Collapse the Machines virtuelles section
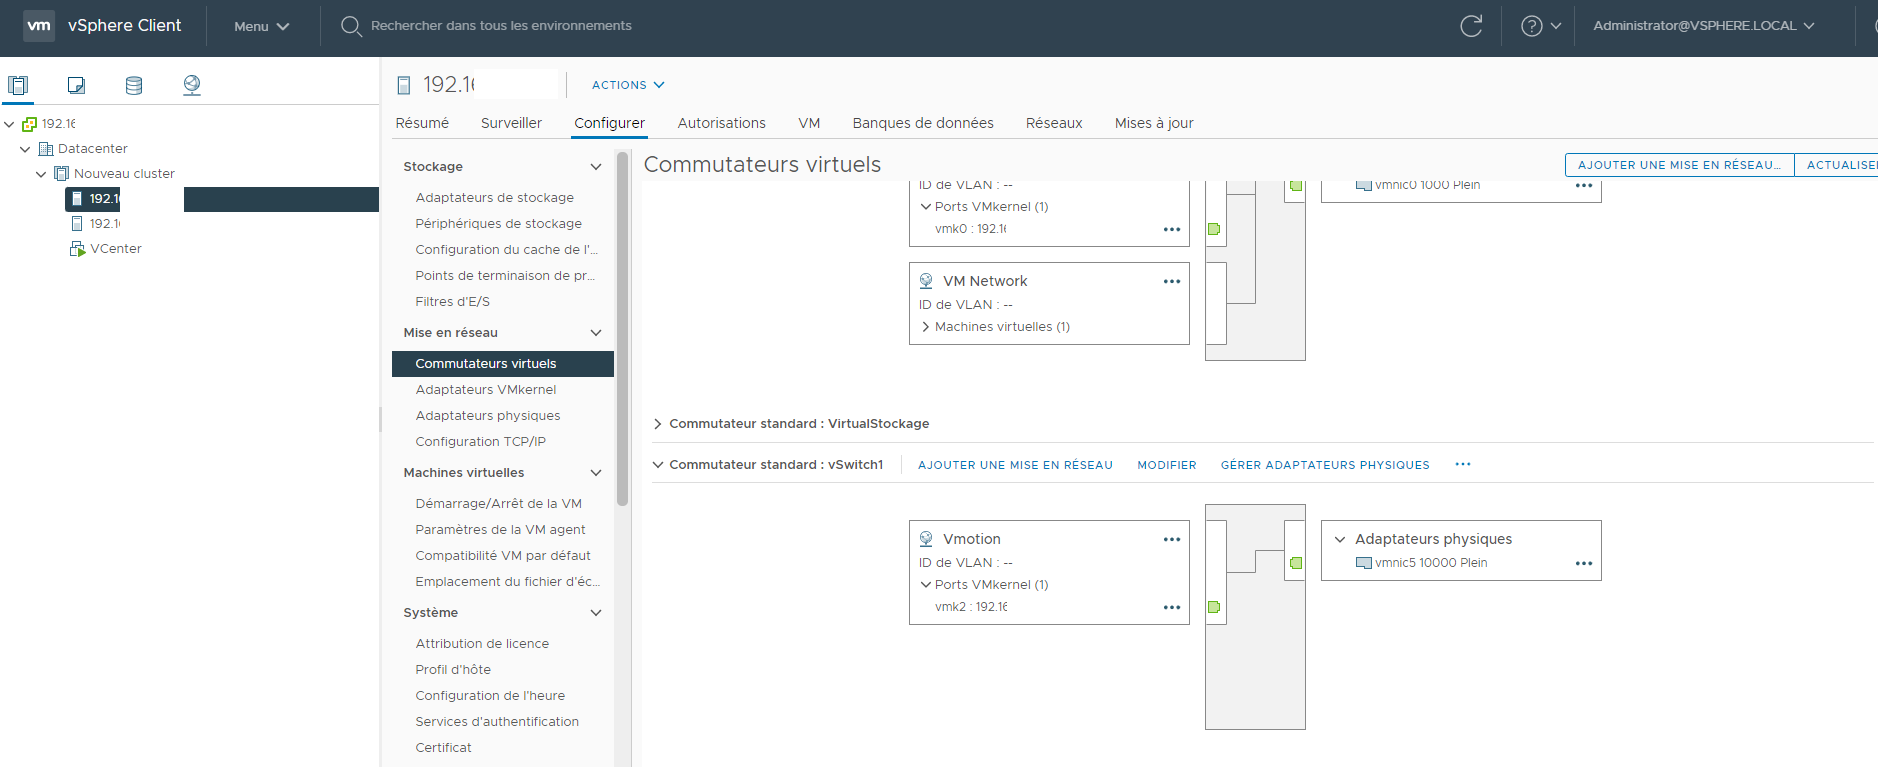The width and height of the screenshot is (1878, 767). click(596, 473)
